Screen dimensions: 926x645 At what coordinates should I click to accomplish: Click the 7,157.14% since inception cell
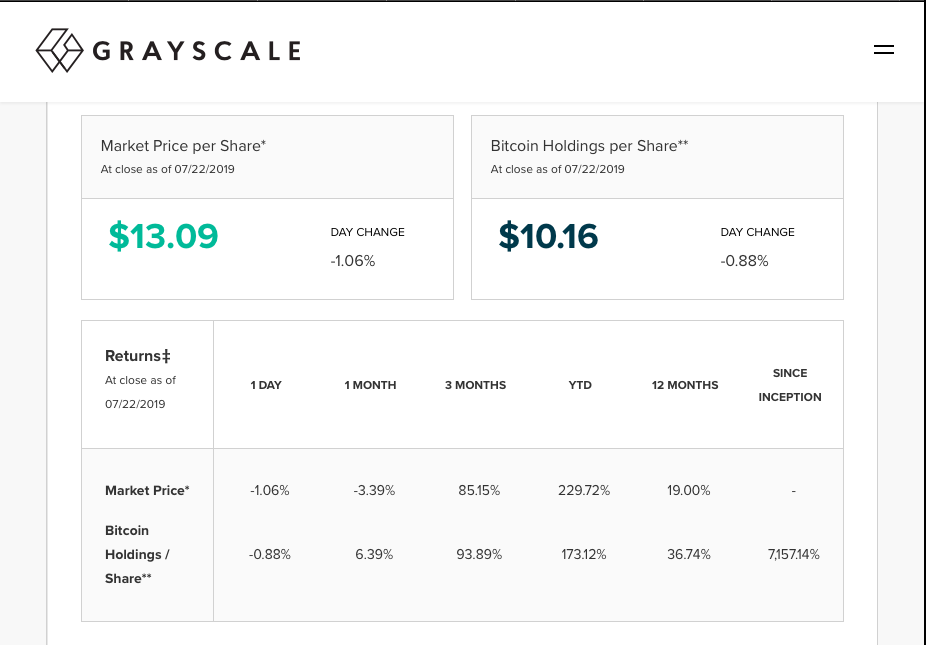pos(793,555)
